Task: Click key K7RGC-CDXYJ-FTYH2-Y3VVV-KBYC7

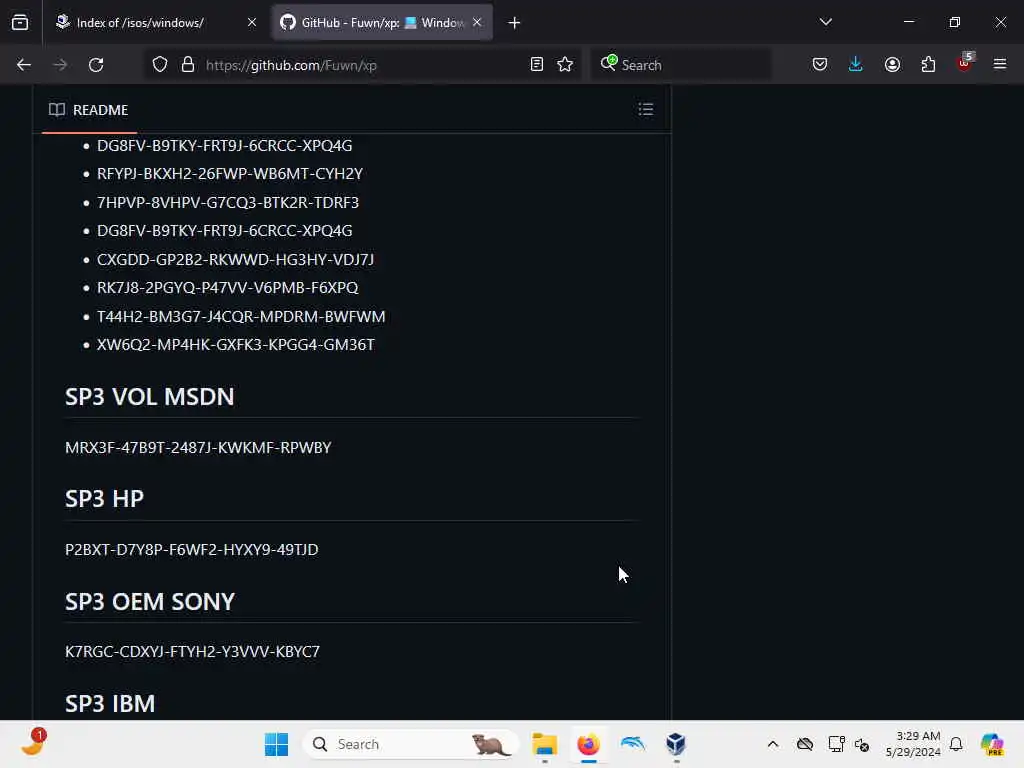Action: point(193,651)
